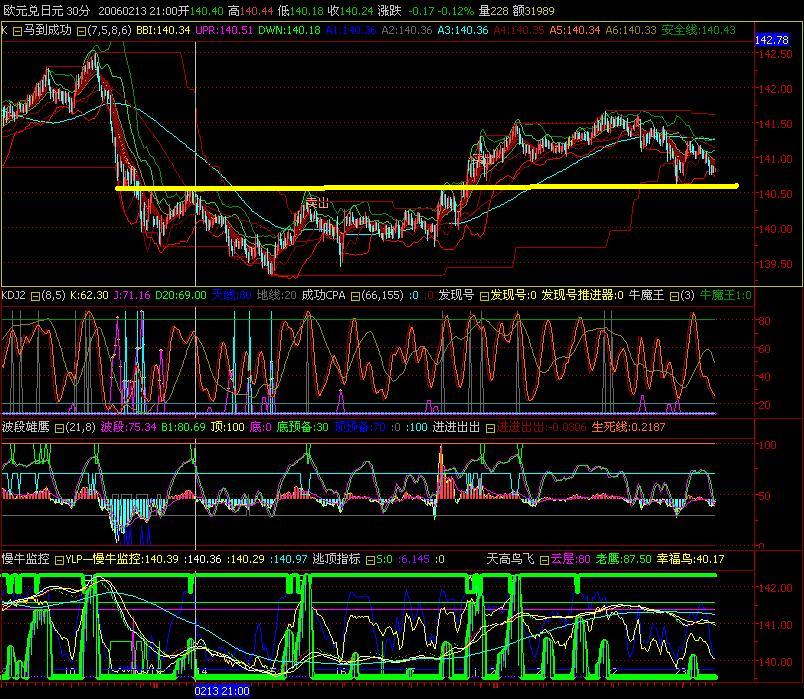Select the 欧元兑日元 30分 chart title
This screenshot has height=699, width=804.
[x=46, y=11]
